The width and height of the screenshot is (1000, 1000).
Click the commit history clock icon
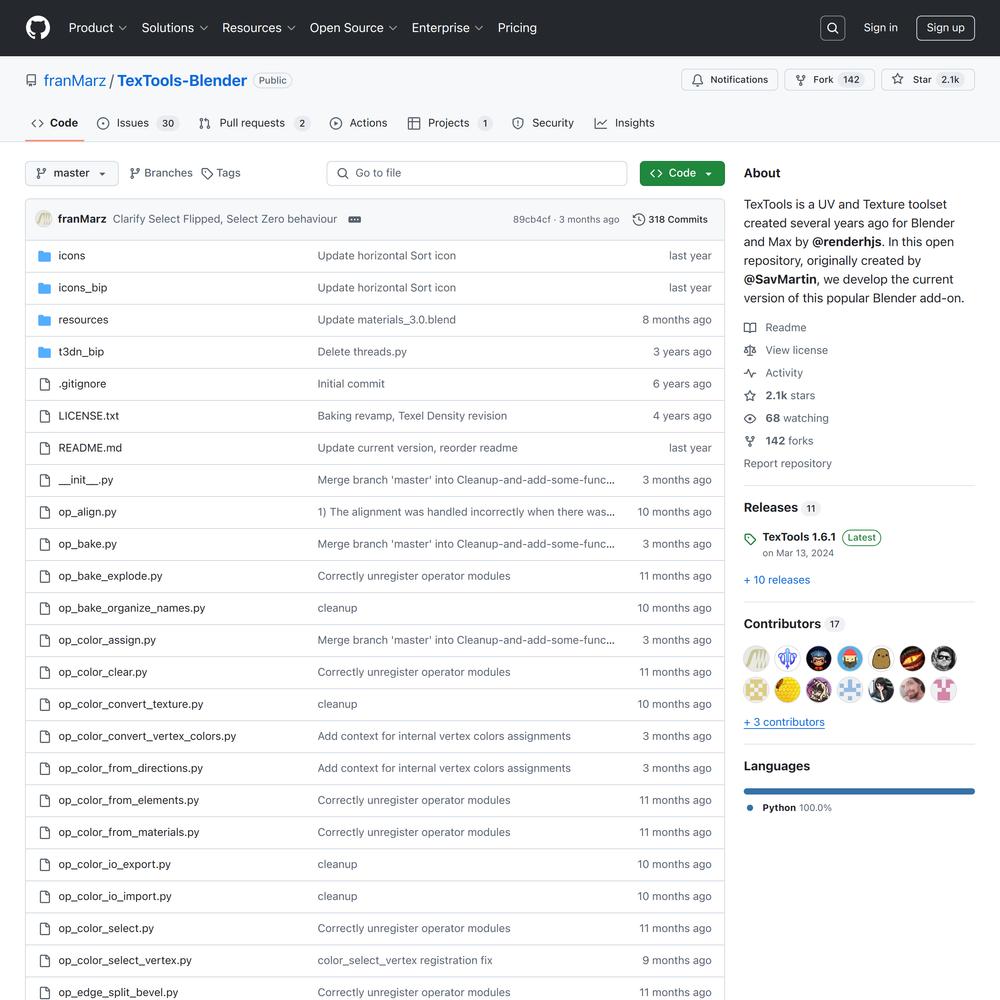click(x=638, y=219)
